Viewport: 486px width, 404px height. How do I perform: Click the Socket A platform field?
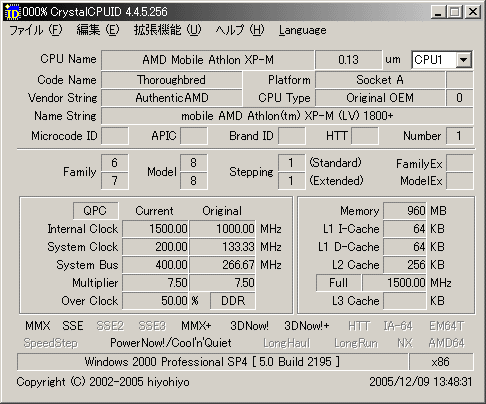pos(380,80)
